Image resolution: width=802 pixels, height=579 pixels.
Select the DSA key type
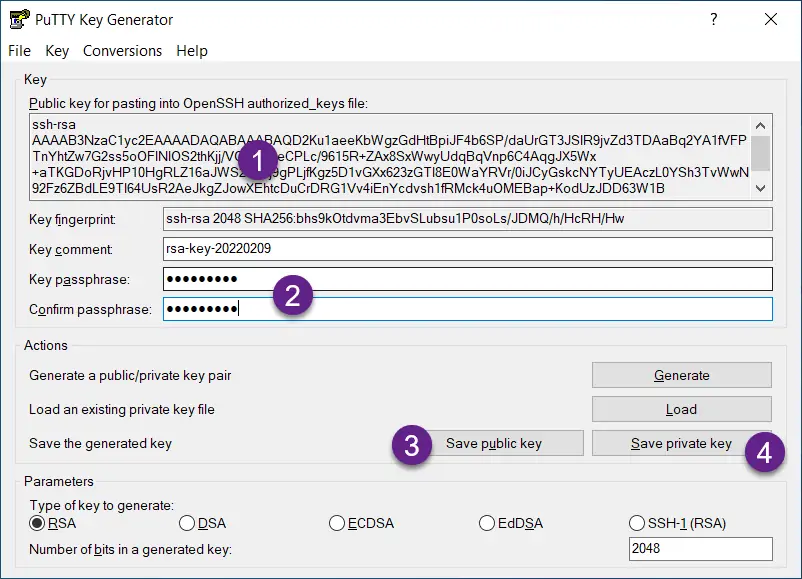click(x=187, y=523)
